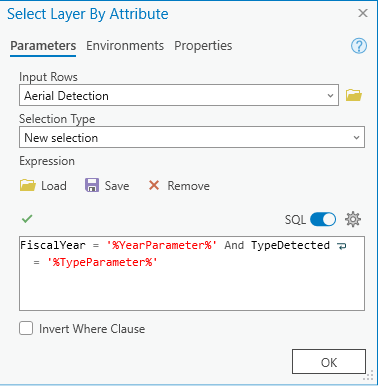Click the green verify expression checkmark

coord(27,219)
